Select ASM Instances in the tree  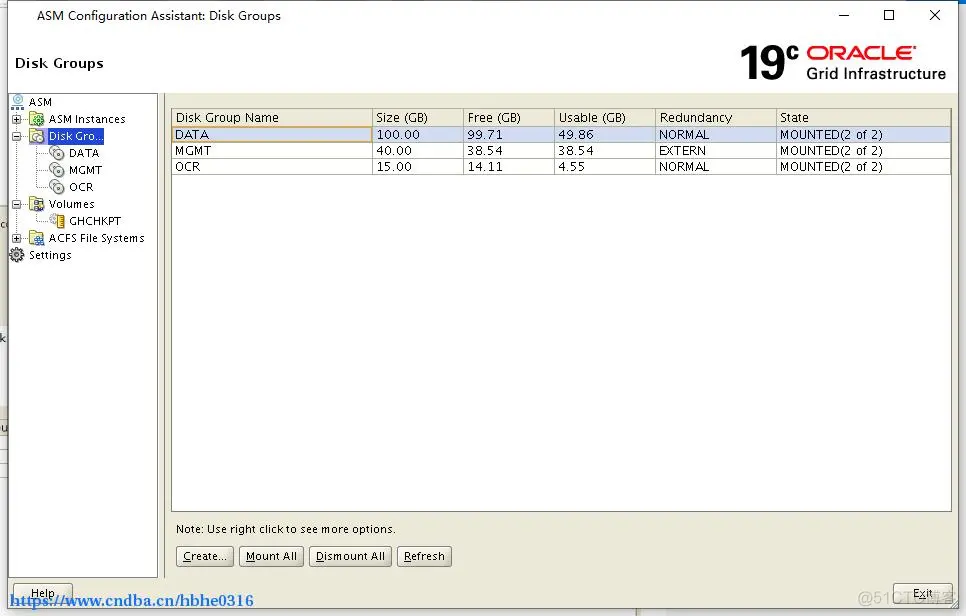click(87, 119)
